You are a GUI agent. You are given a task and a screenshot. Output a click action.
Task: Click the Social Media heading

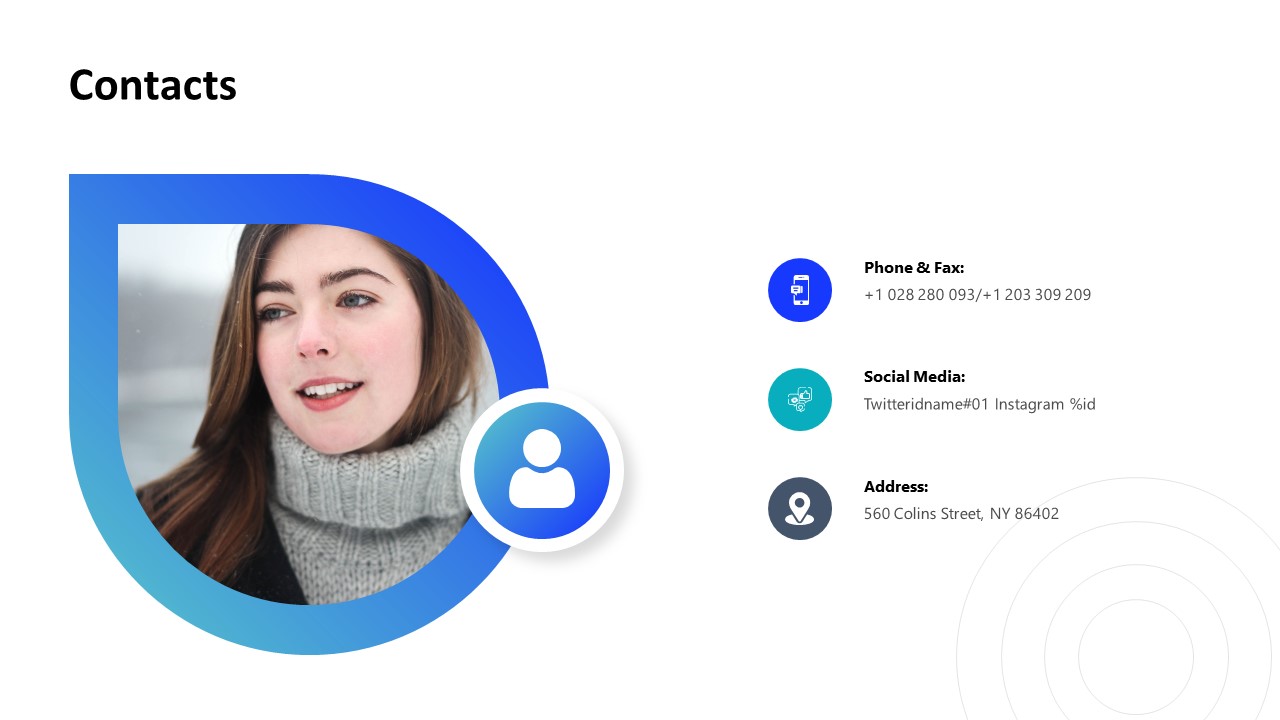(915, 377)
